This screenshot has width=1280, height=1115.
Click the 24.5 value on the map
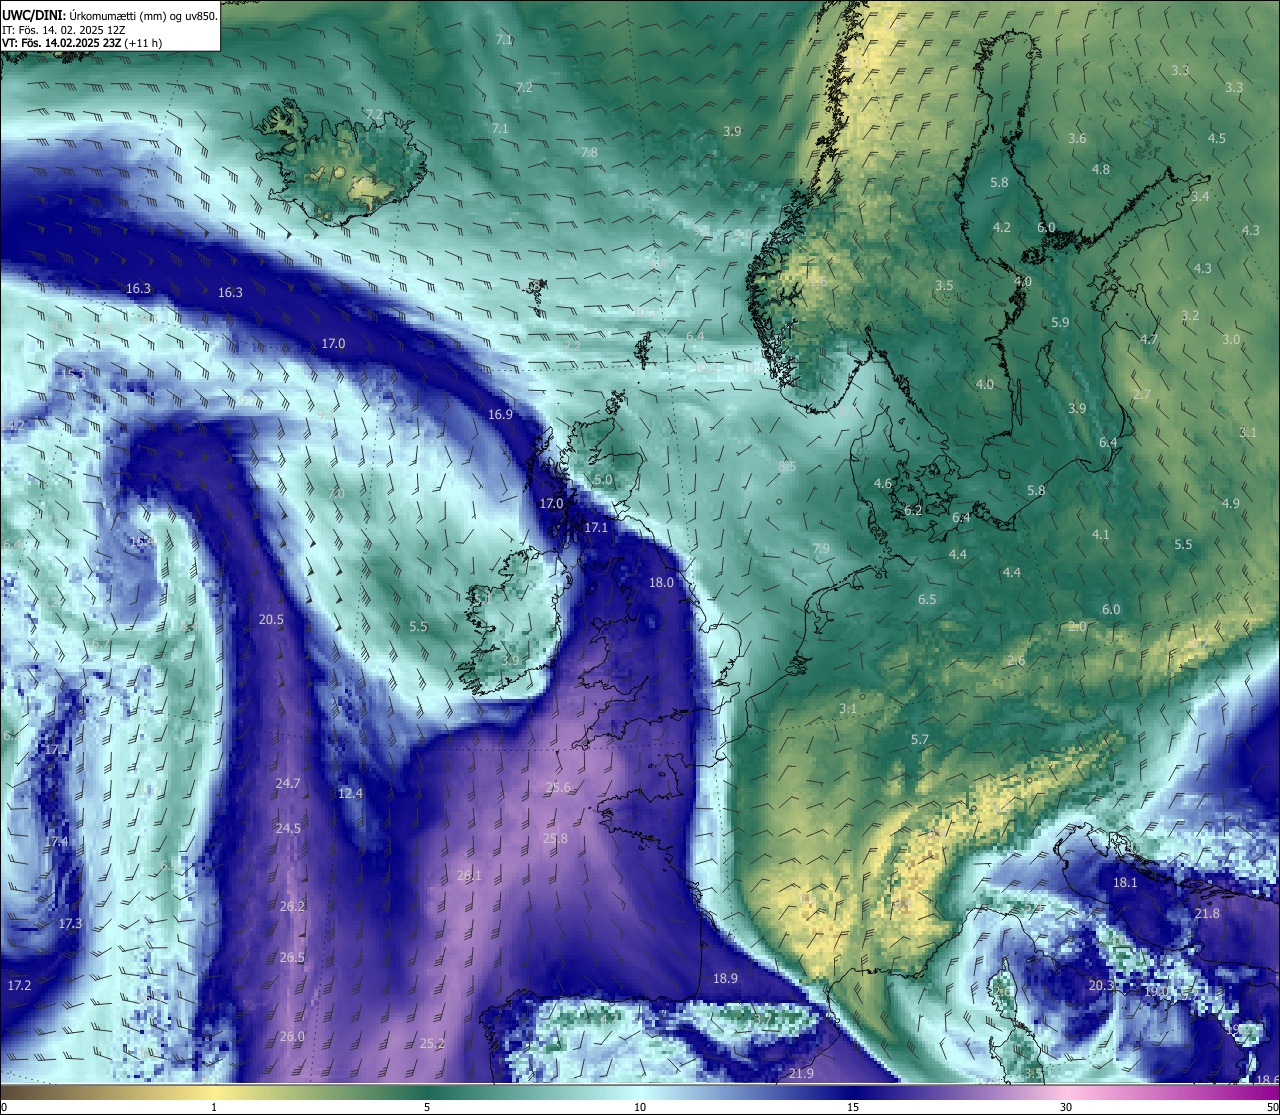288,828
